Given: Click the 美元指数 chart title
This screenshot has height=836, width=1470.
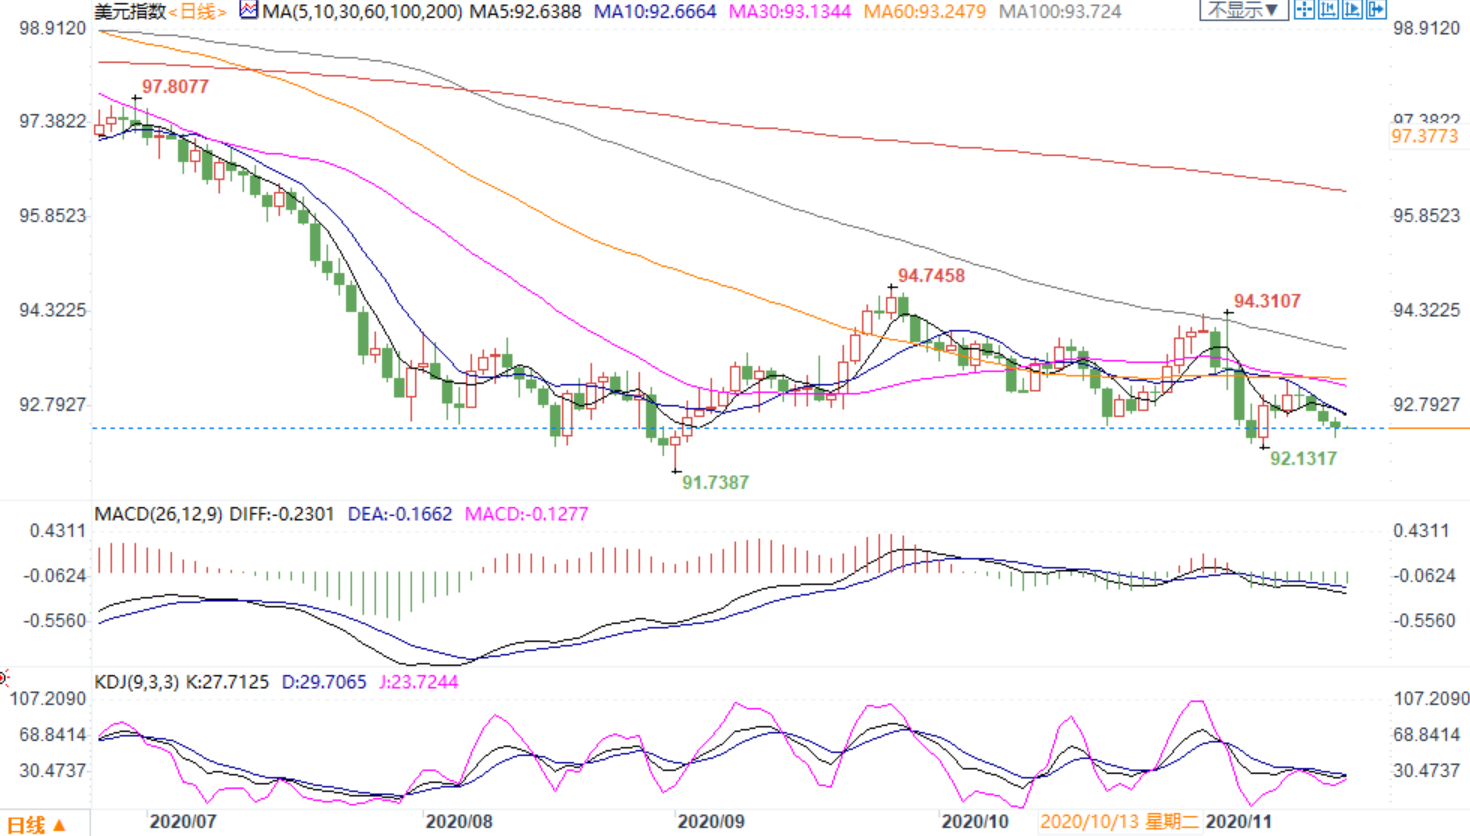Looking at the screenshot, I should click(x=130, y=11).
